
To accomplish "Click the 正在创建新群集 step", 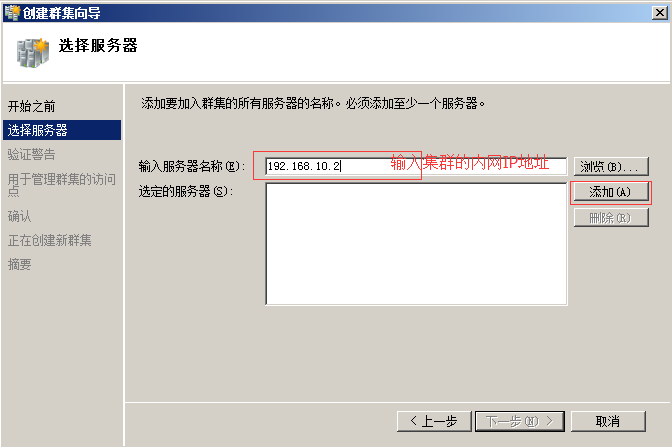I will [50, 240].
